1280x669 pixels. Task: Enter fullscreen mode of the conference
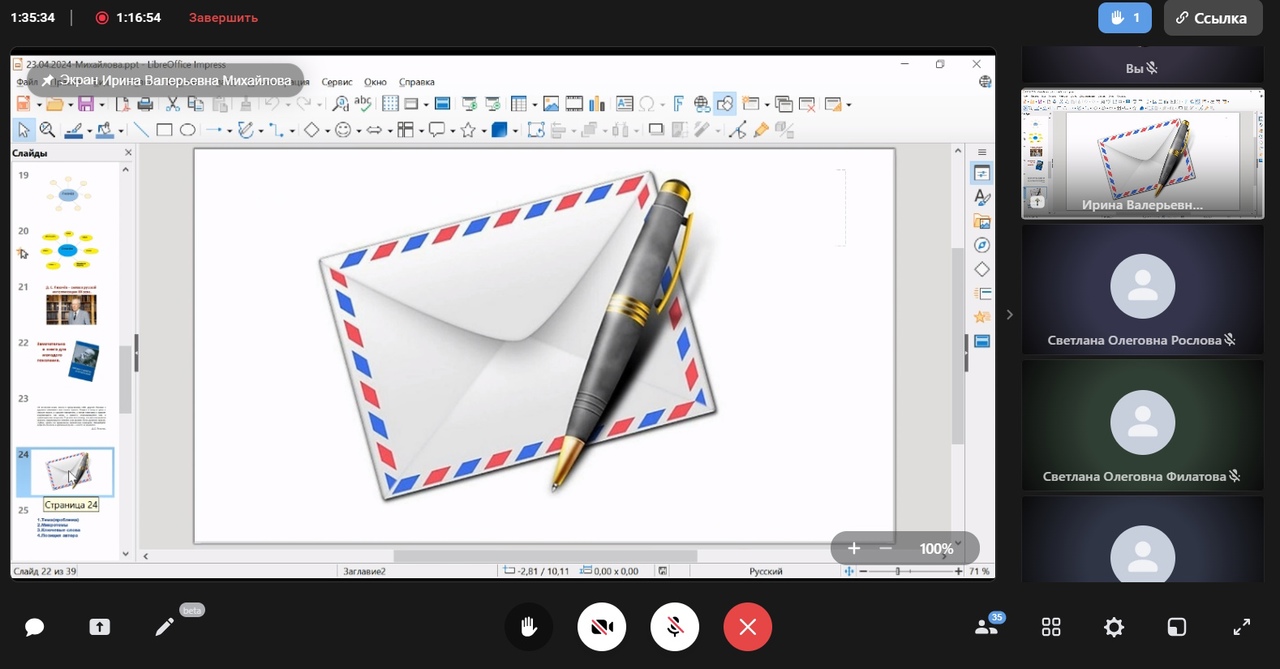1241,627
